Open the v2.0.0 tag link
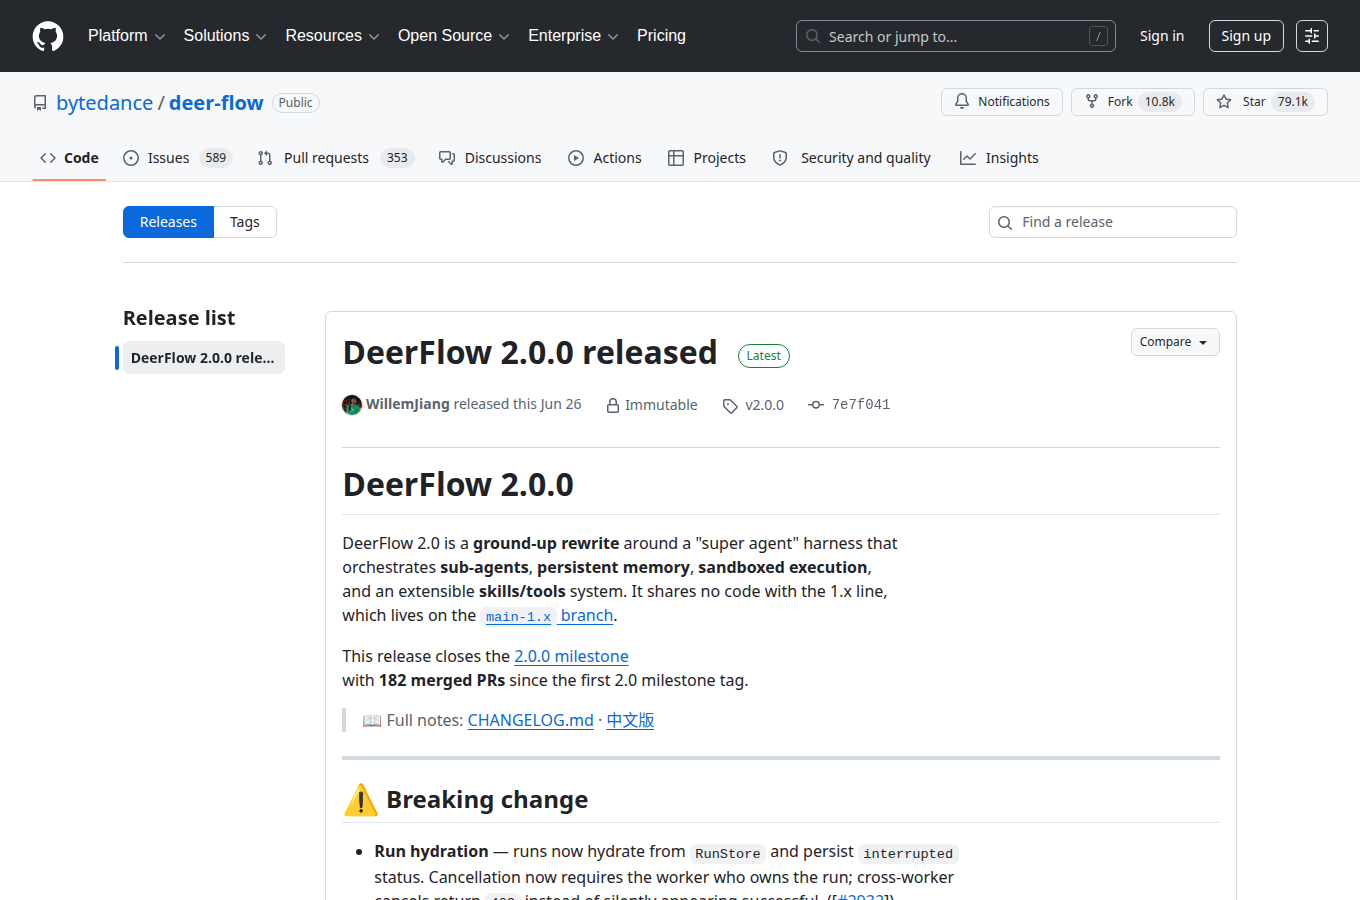The image size is (1360, 900). point(765,405)
